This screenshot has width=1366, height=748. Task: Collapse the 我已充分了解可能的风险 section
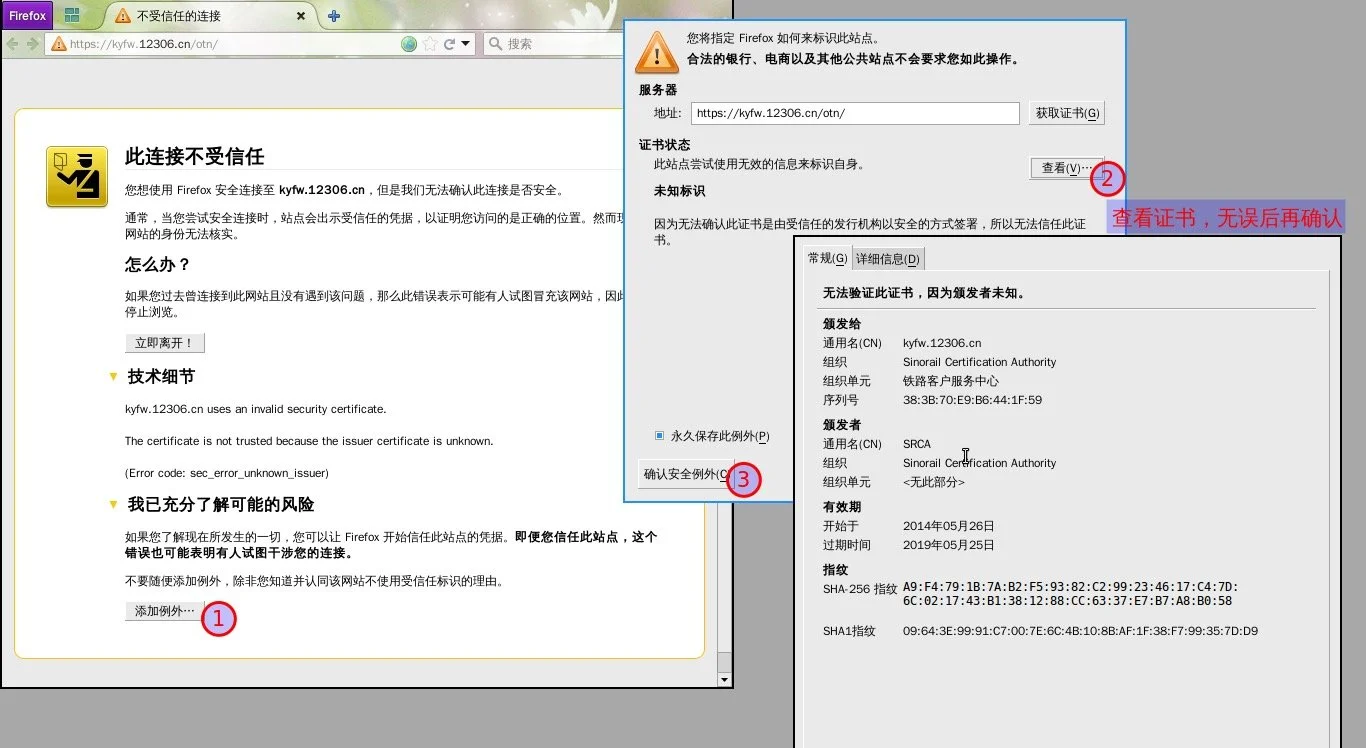coord(114,505)
